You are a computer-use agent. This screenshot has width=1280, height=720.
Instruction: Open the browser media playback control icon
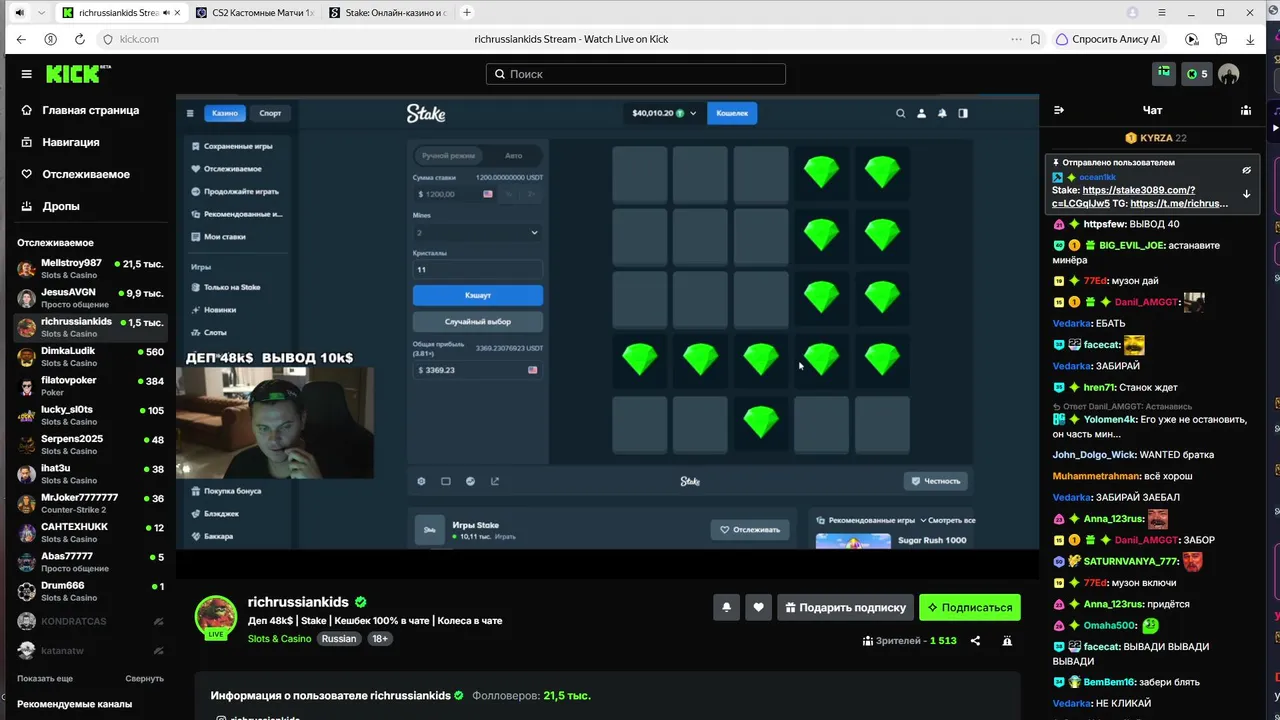click(1191, 39)
